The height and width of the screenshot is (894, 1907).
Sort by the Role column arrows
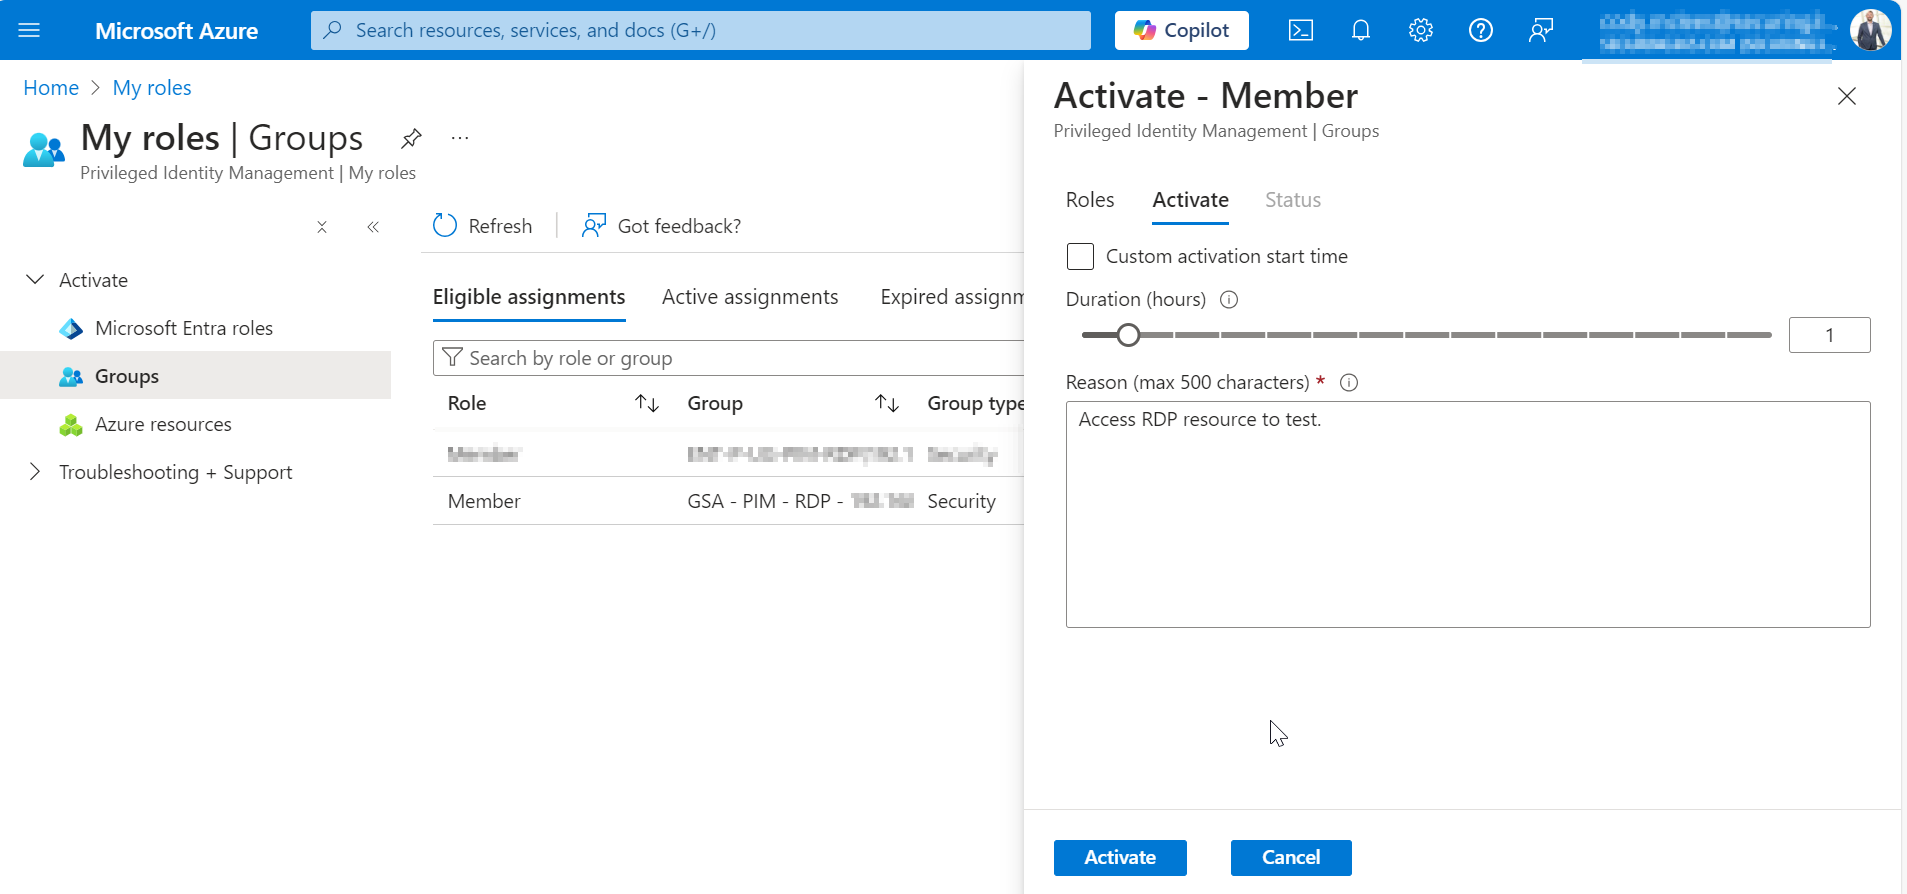647,403
